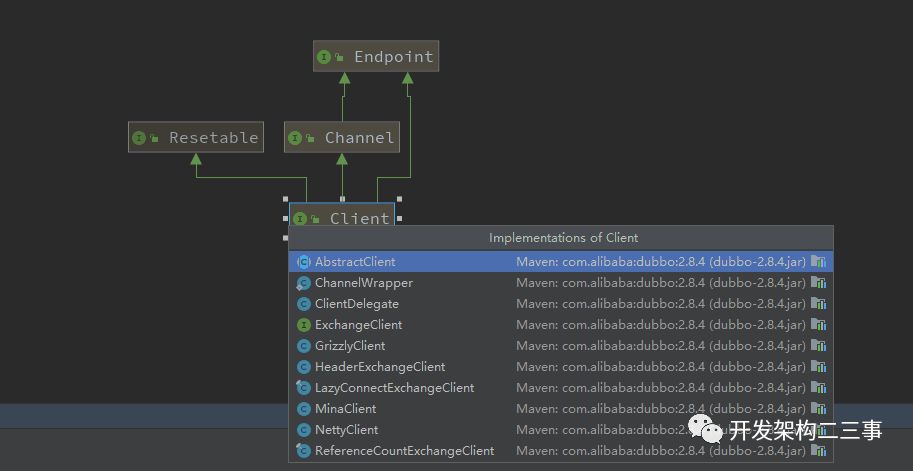Click the class icon beside NettyClient
The image size is (913, 471).
pos(304,430)
